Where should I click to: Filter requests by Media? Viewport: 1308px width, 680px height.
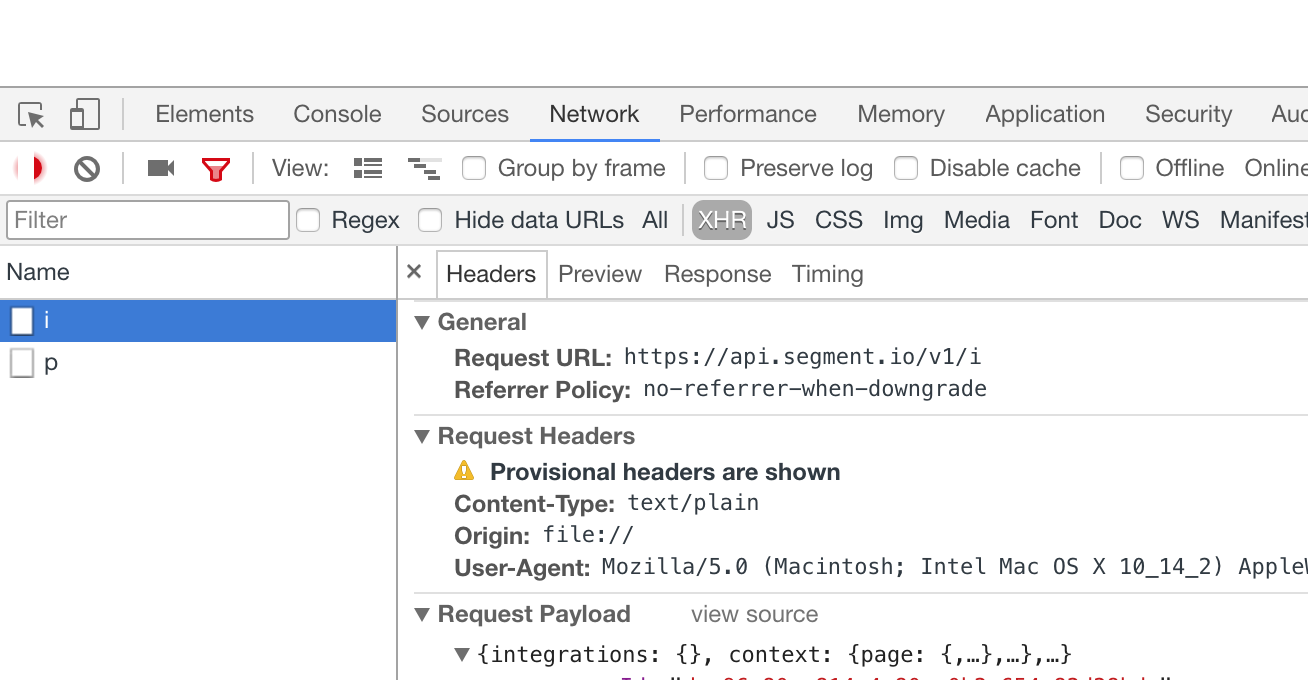coord(977,220)
